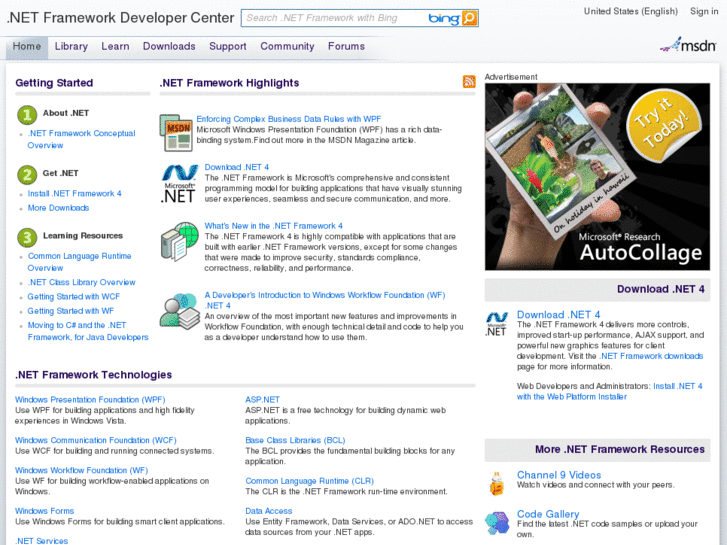Click the MSDN Magazine icon beside WPF article
Screen dimensions: 727x545
(x=176, y=133)
